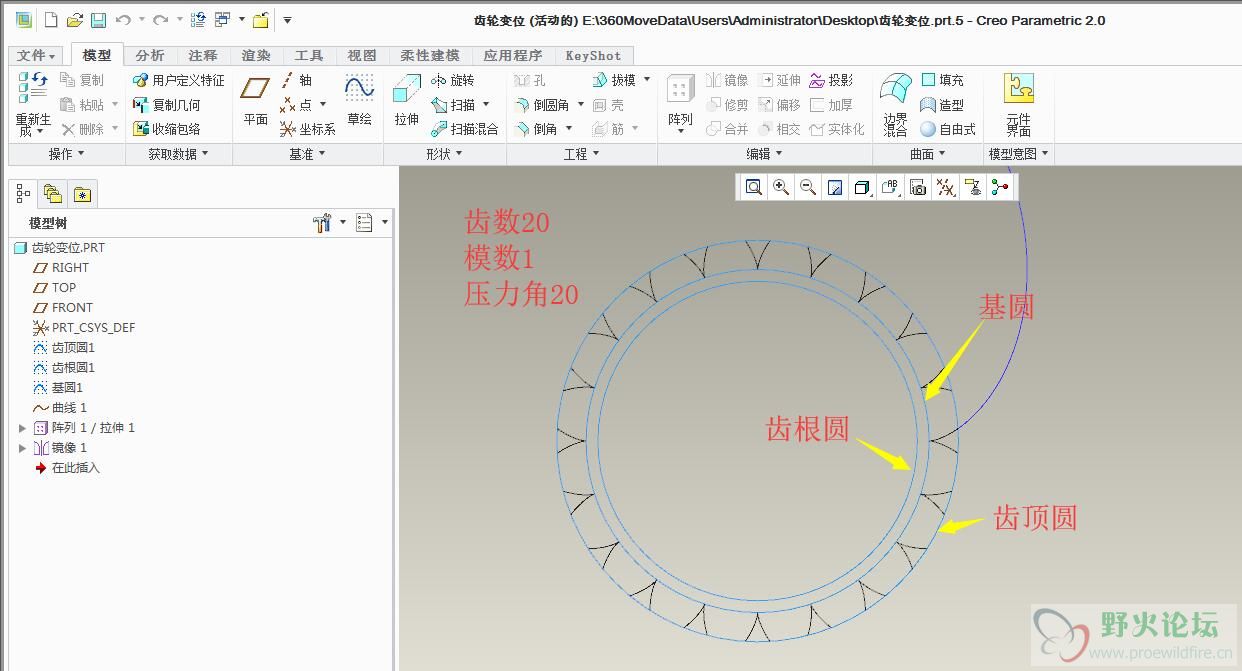Viewport: 1242px width, 671px height.
Task: Expand the 模型意图 model intent group
Action: [x=1019, y=154]
